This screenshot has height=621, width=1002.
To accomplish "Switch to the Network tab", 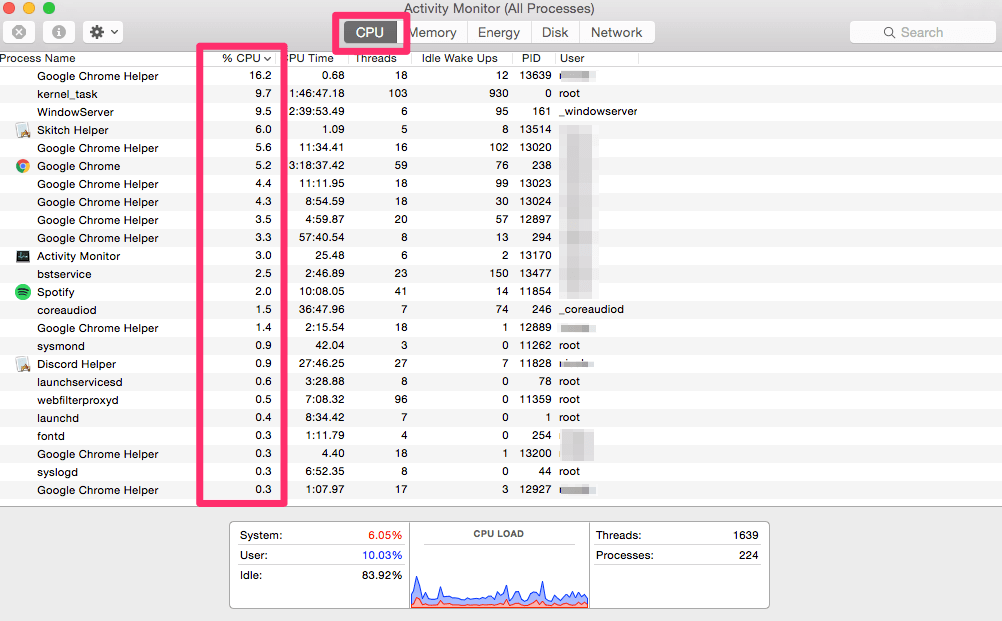I will (x=617, y=33).
